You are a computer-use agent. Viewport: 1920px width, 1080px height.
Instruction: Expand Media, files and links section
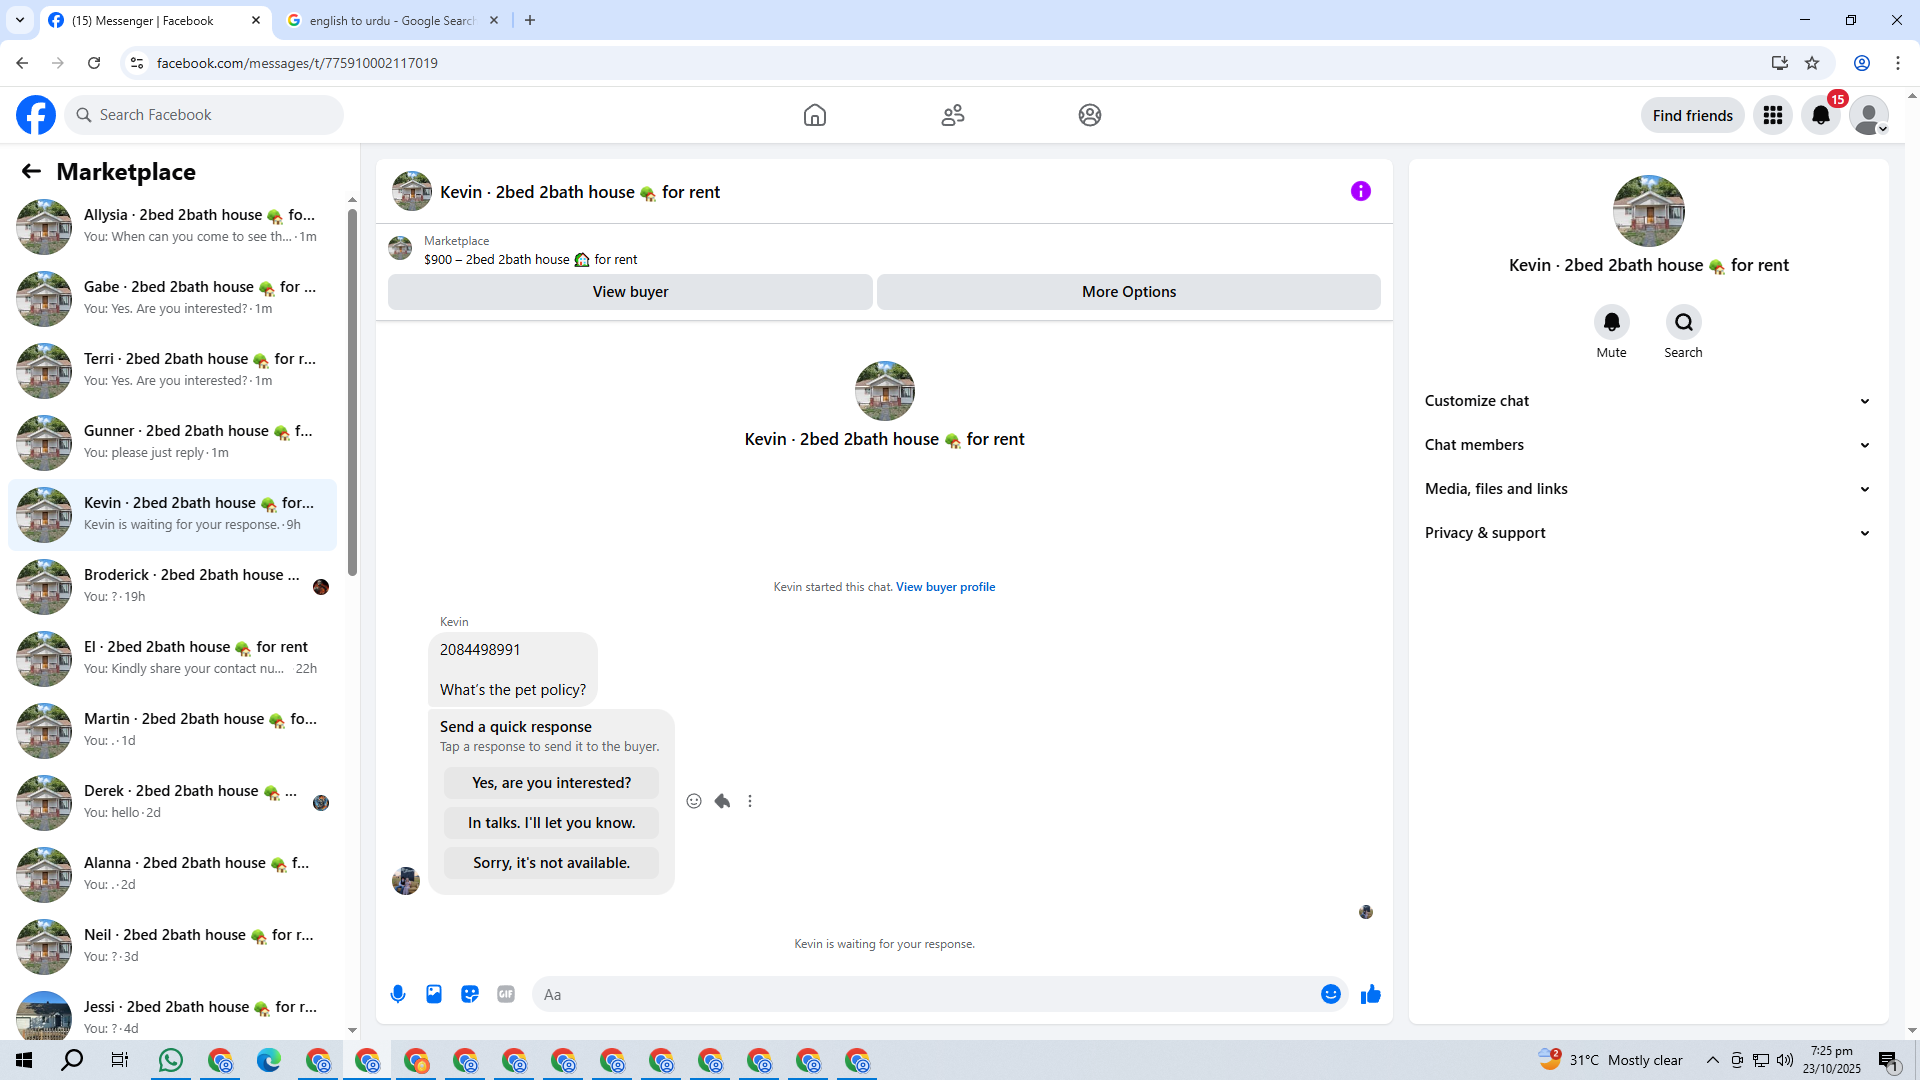1648,489
